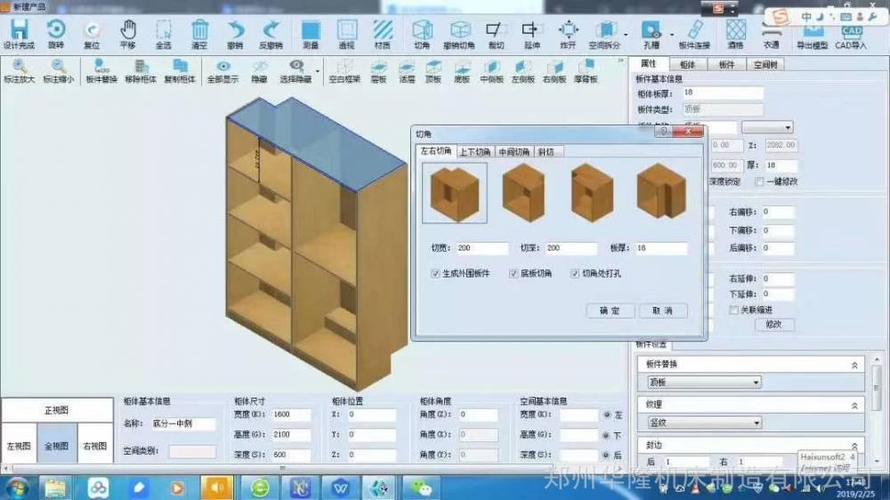This screenshot has height=500, width=890.
Task: Open the dropdown beside the panel name field
Action: pyautogui.click(x=767, y=127)
